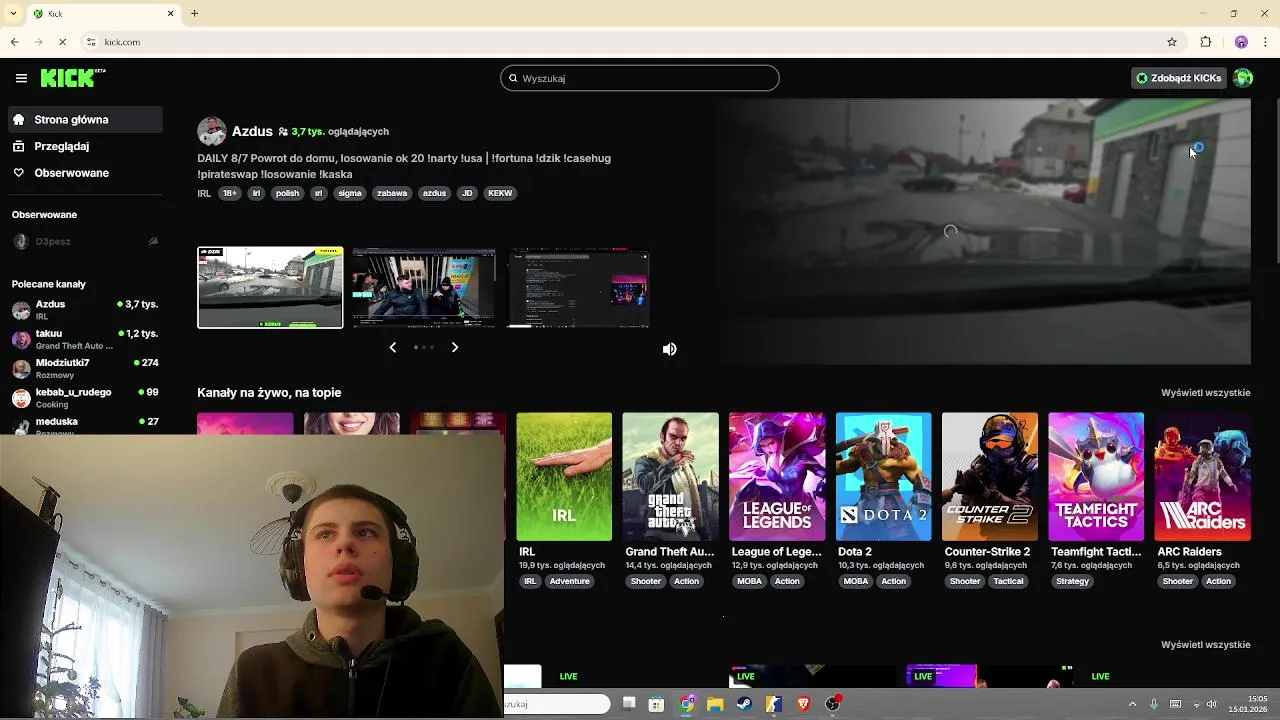Select first featured stream thumbnail
The image size is (1280, 720).
[270, 287]
